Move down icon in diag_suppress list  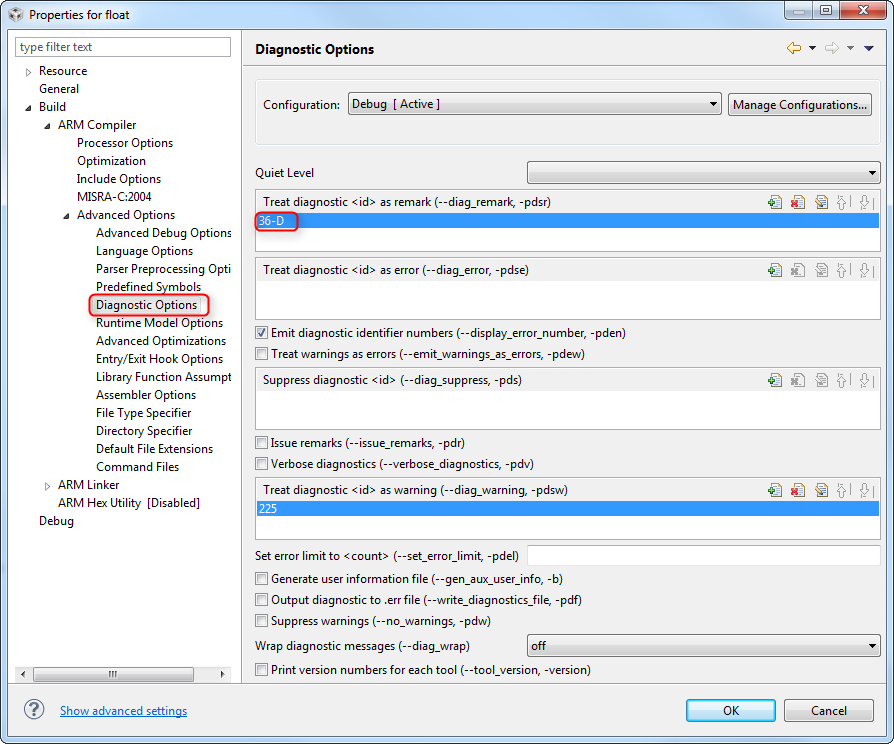pos(865,380)
